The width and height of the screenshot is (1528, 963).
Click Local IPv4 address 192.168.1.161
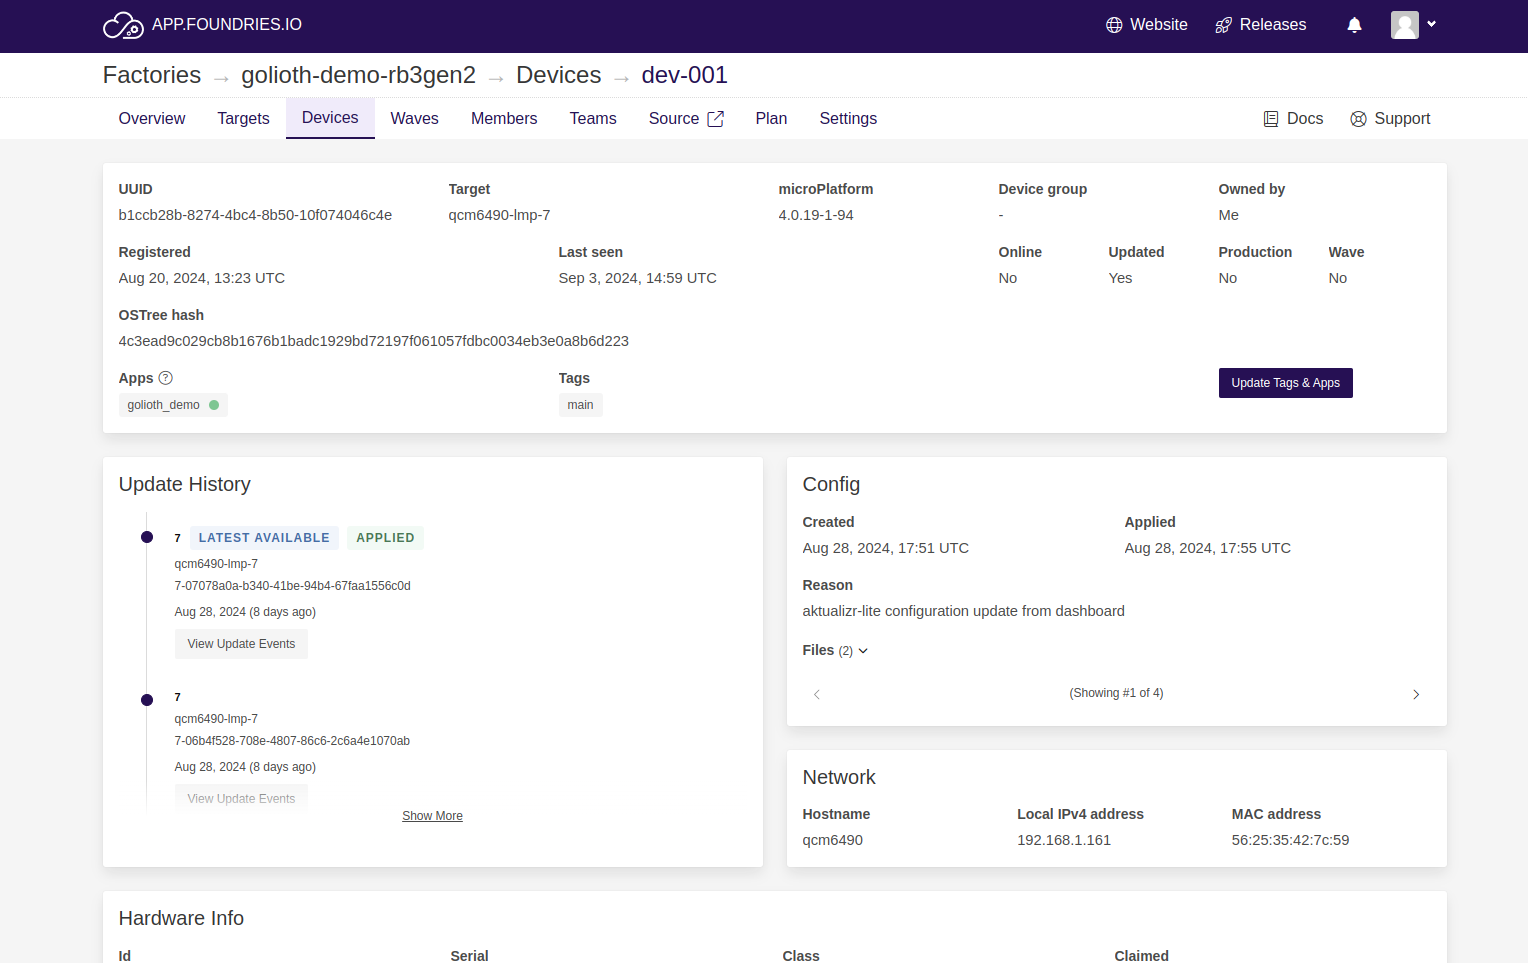[1064, 840]
